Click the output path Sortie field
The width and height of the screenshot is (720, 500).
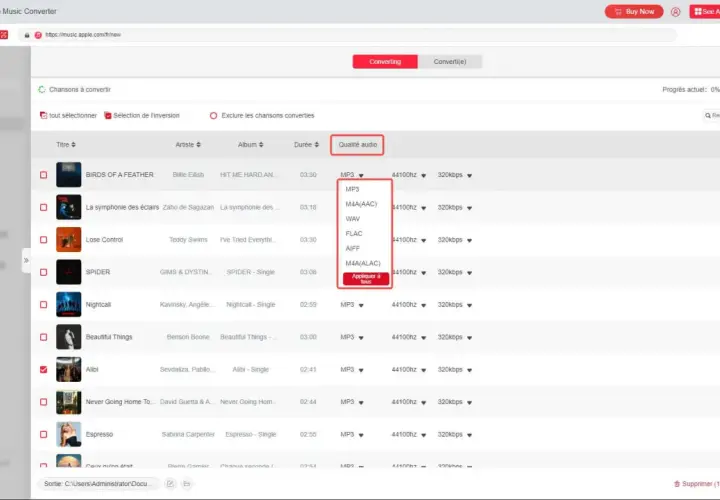(99, 483)
